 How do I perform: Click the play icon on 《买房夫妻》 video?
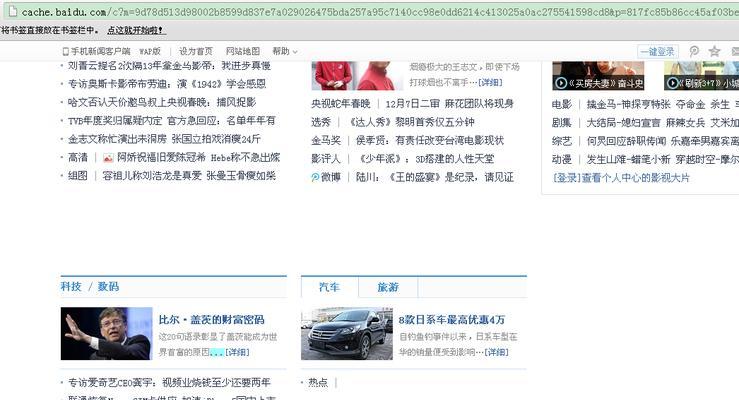(561, 83)
